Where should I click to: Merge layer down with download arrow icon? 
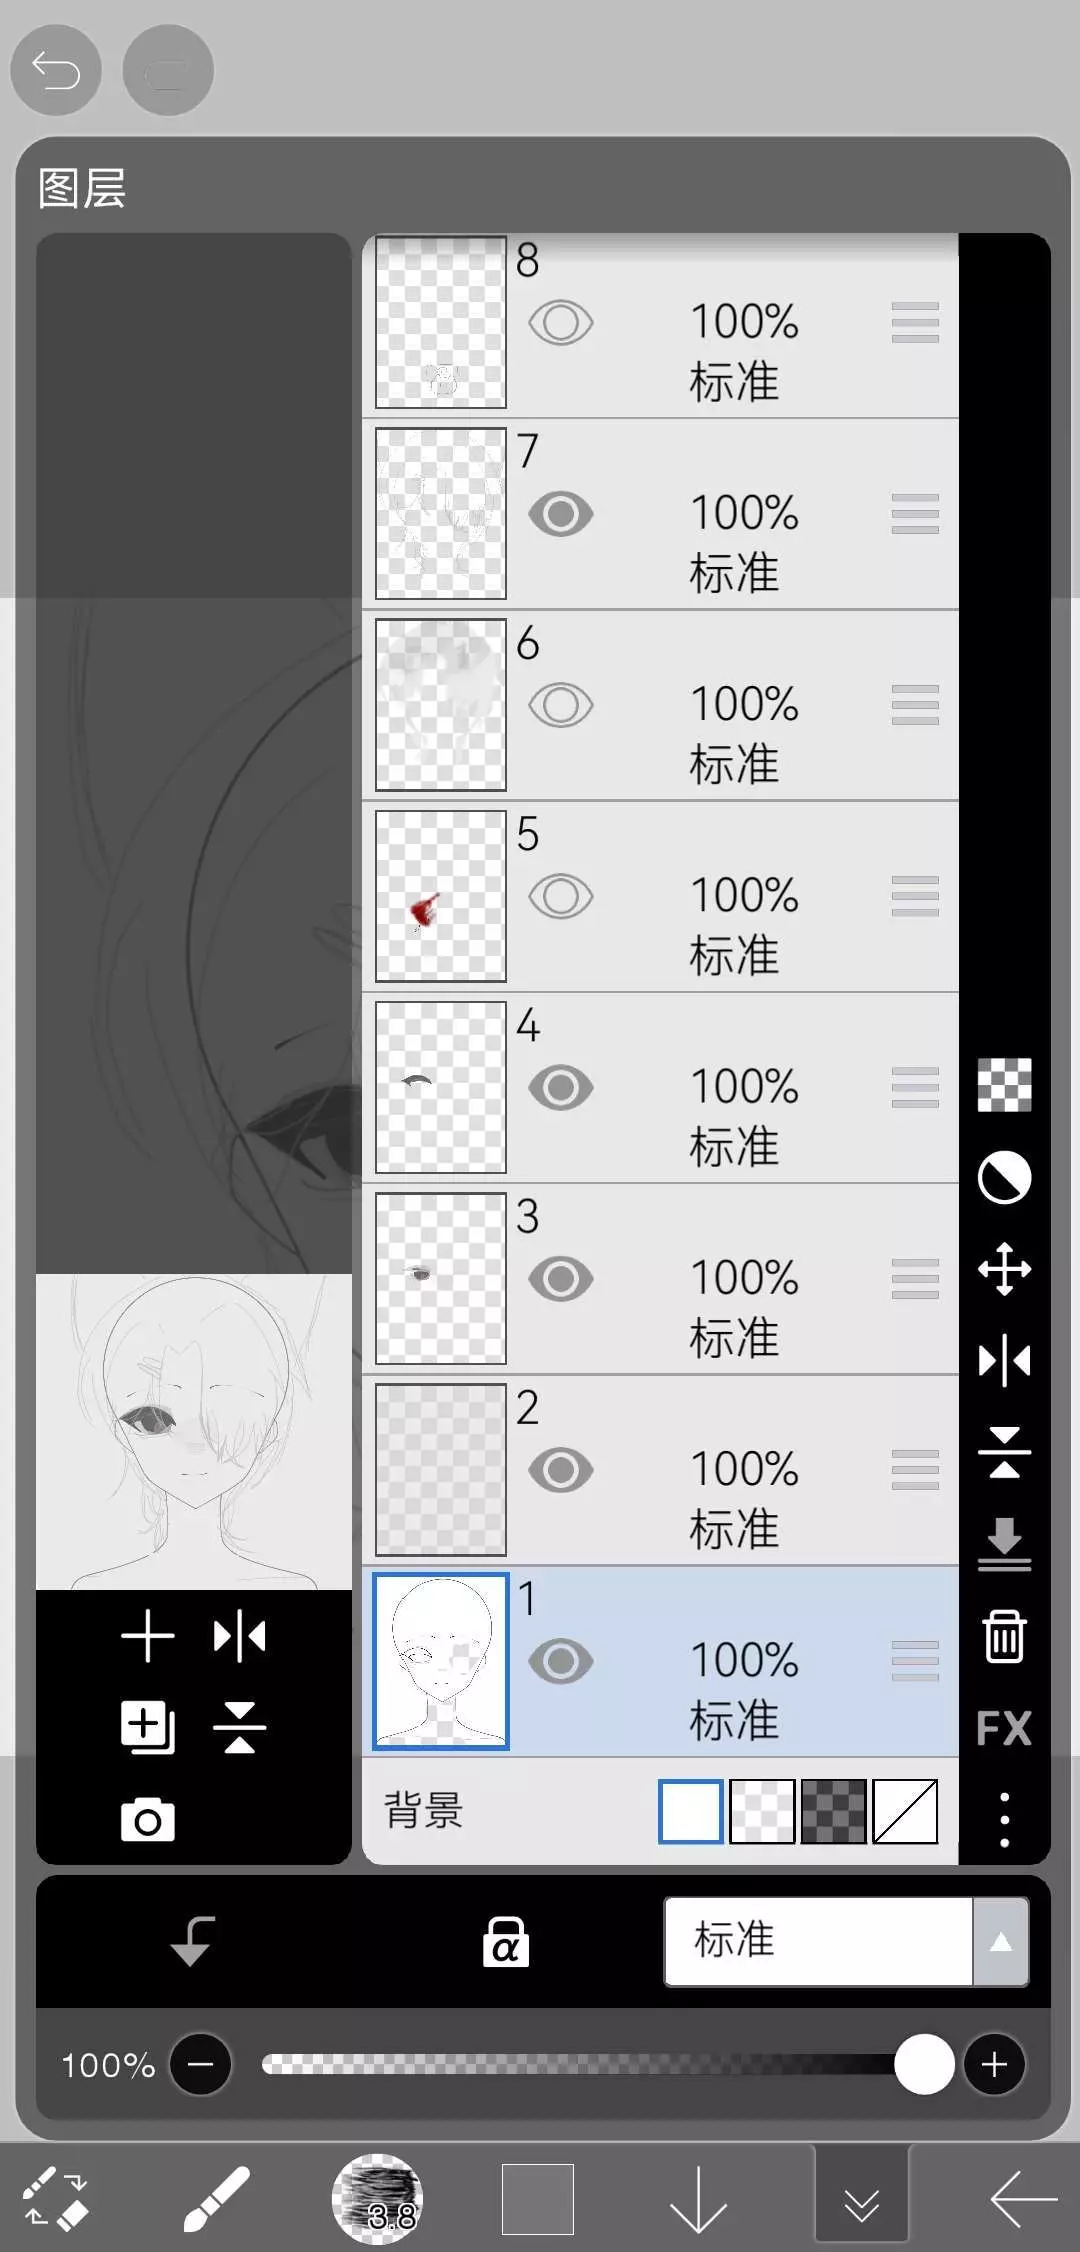(x=1004, y=1545)
